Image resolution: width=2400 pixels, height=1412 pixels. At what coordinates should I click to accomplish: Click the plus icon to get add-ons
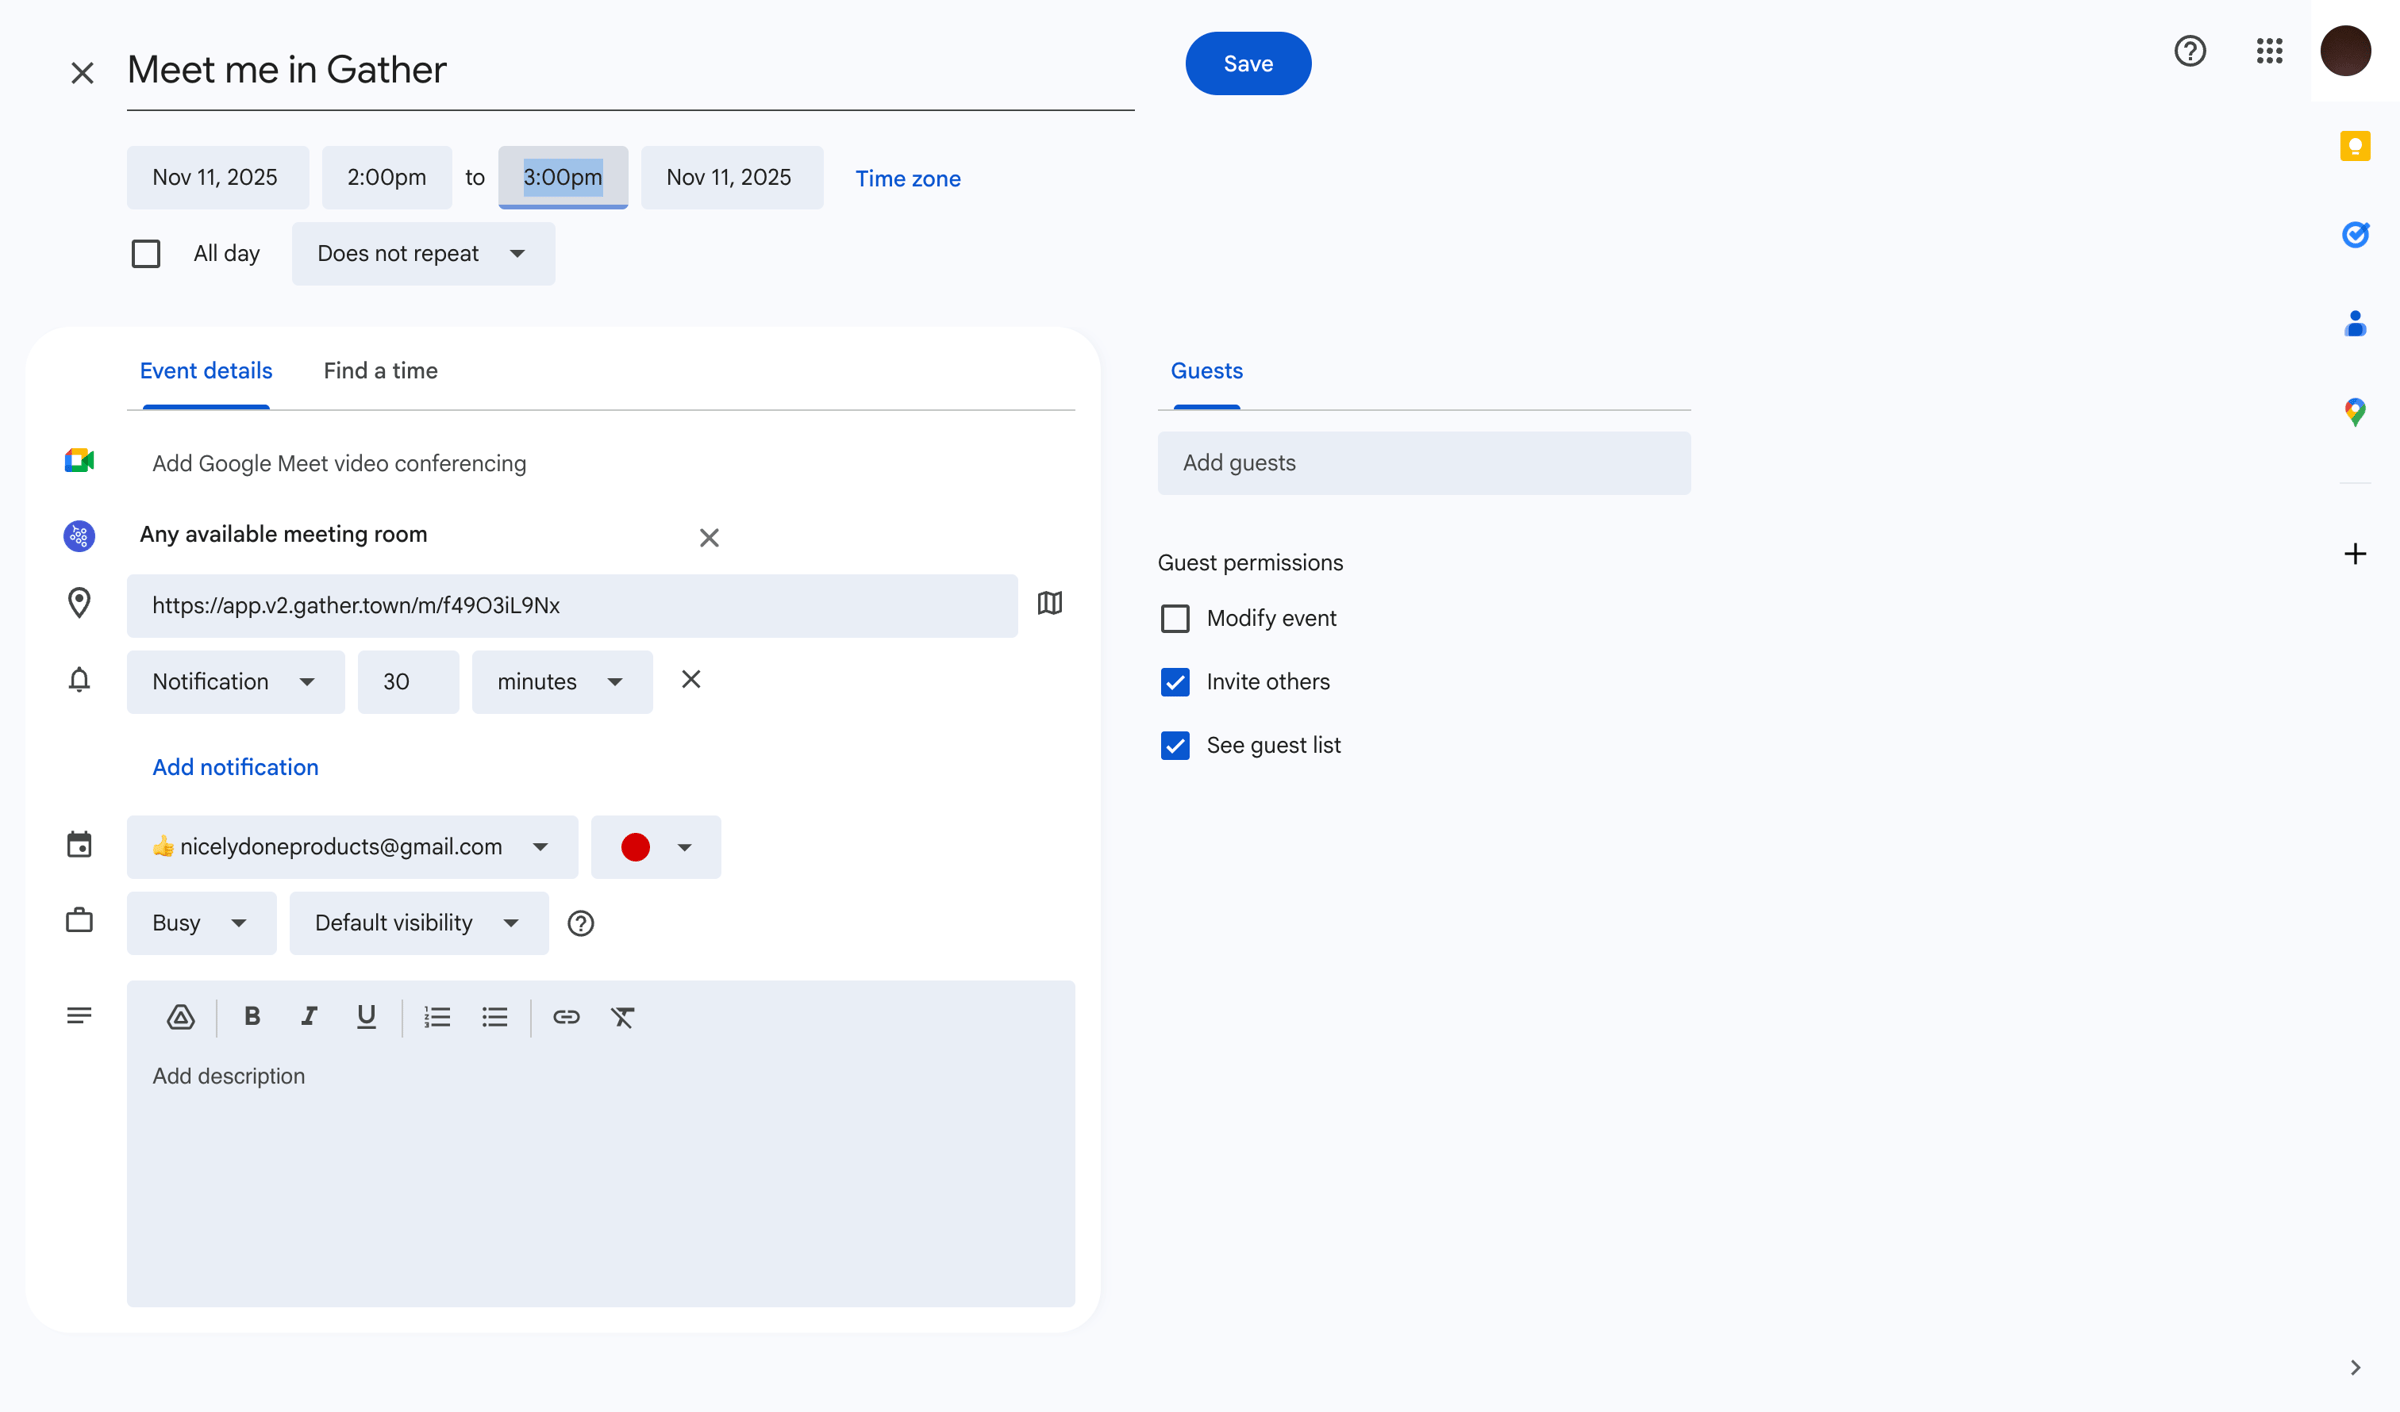2355,553
